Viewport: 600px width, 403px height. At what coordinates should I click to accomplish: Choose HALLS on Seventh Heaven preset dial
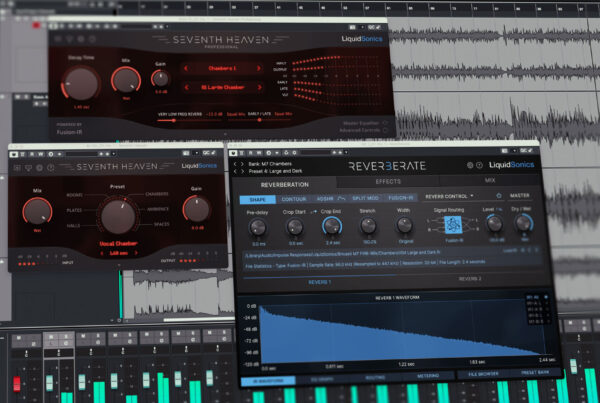[x=73, y=226]
